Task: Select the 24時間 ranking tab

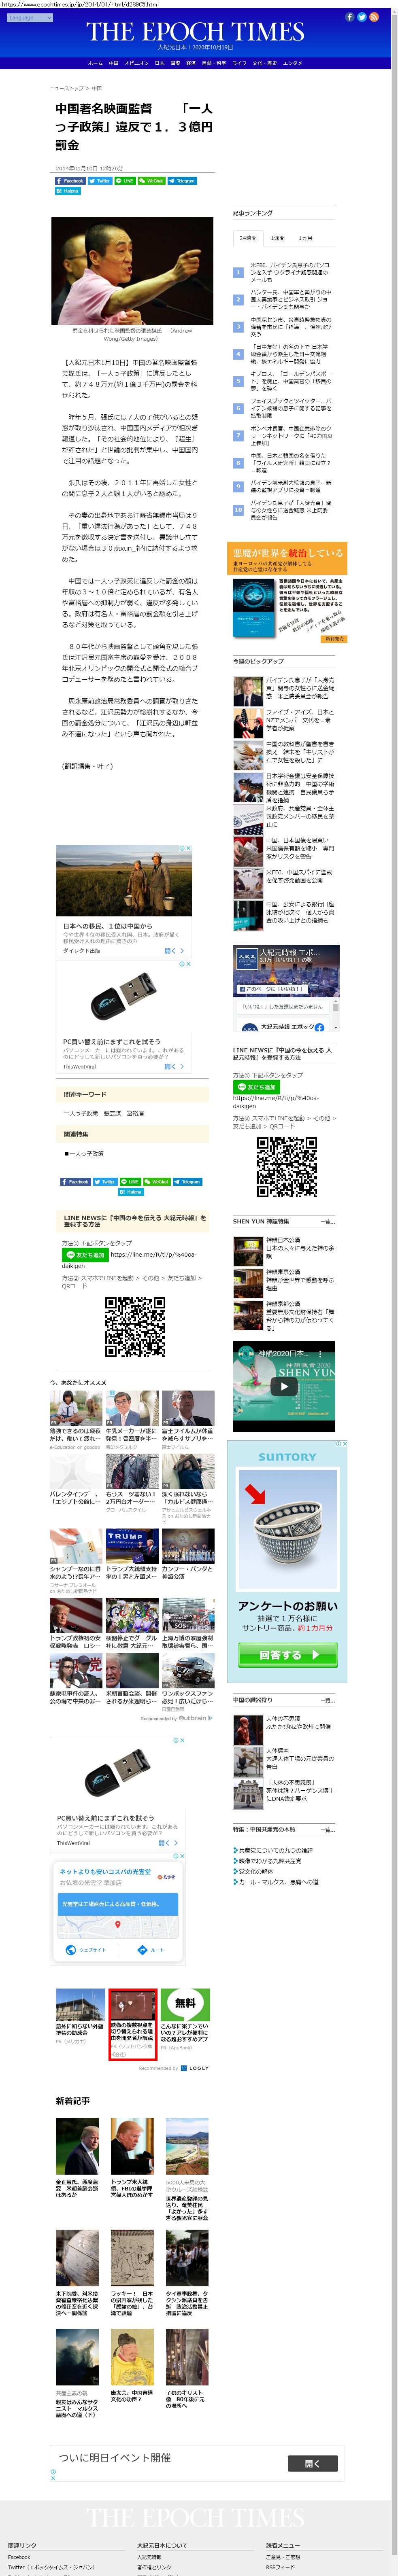Action: click(248, 238)
